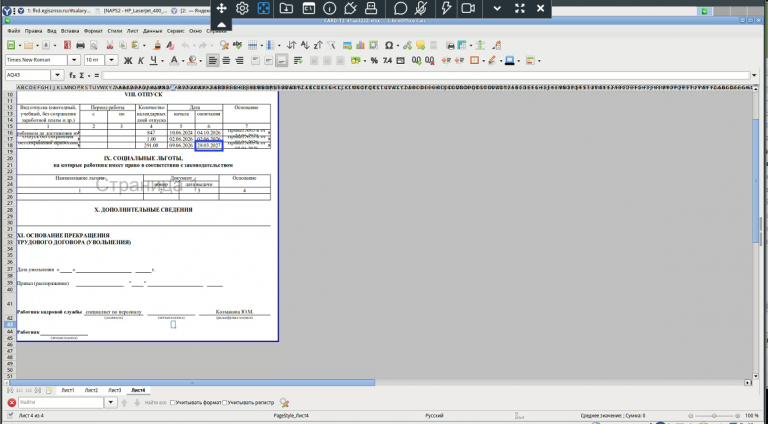Click the Cut scissors icon
768x424 pixels.
(x=110, y=45)
